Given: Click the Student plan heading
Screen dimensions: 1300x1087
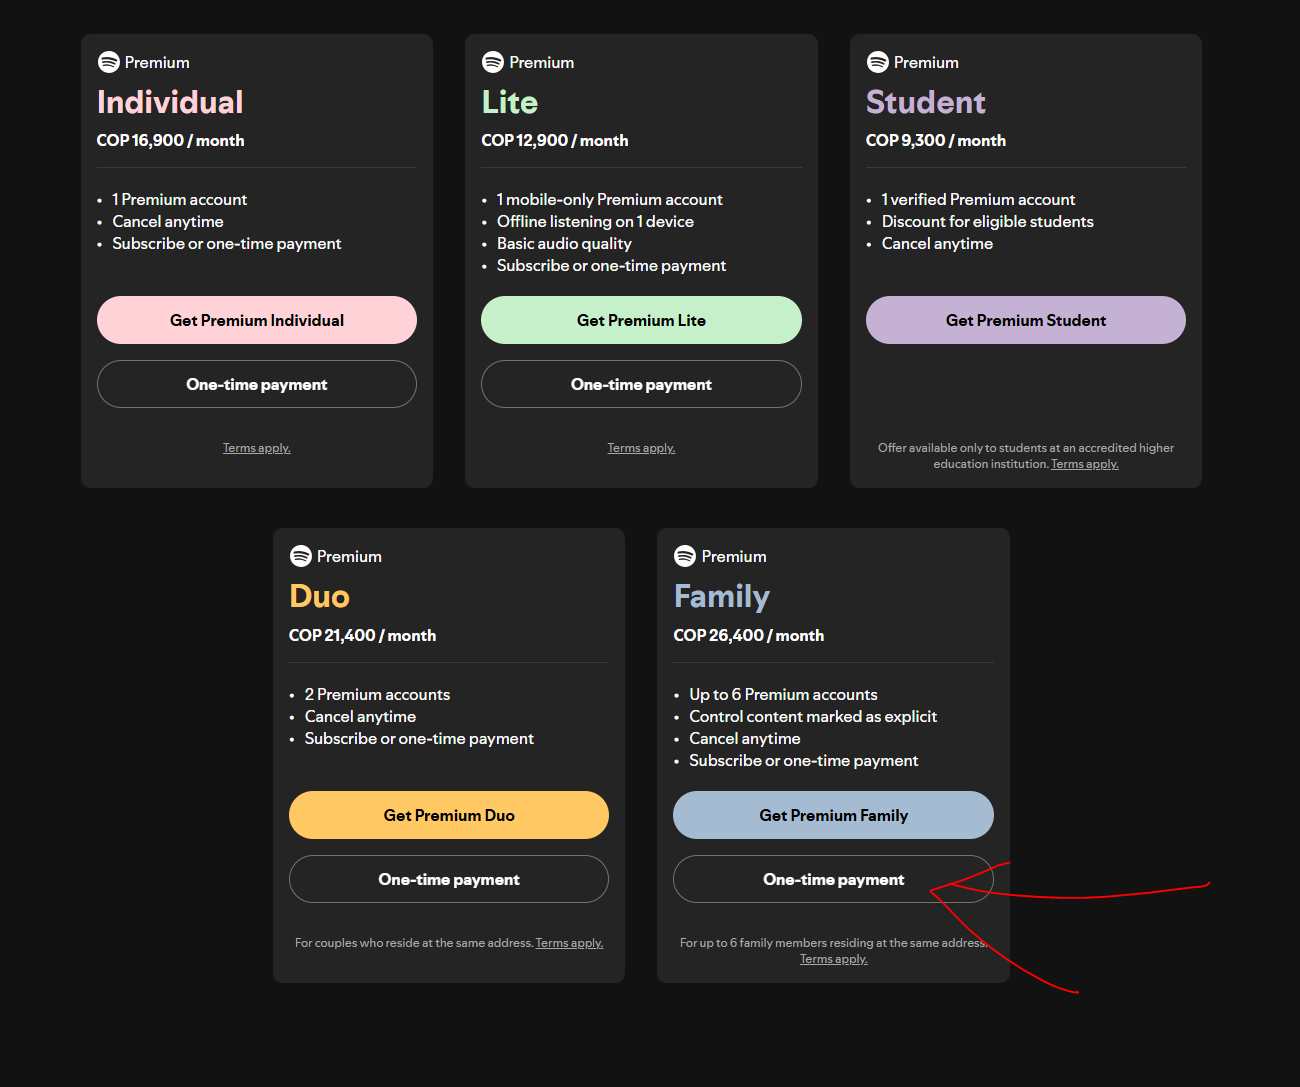Looking at the screenshot, I should pos(926,102).
